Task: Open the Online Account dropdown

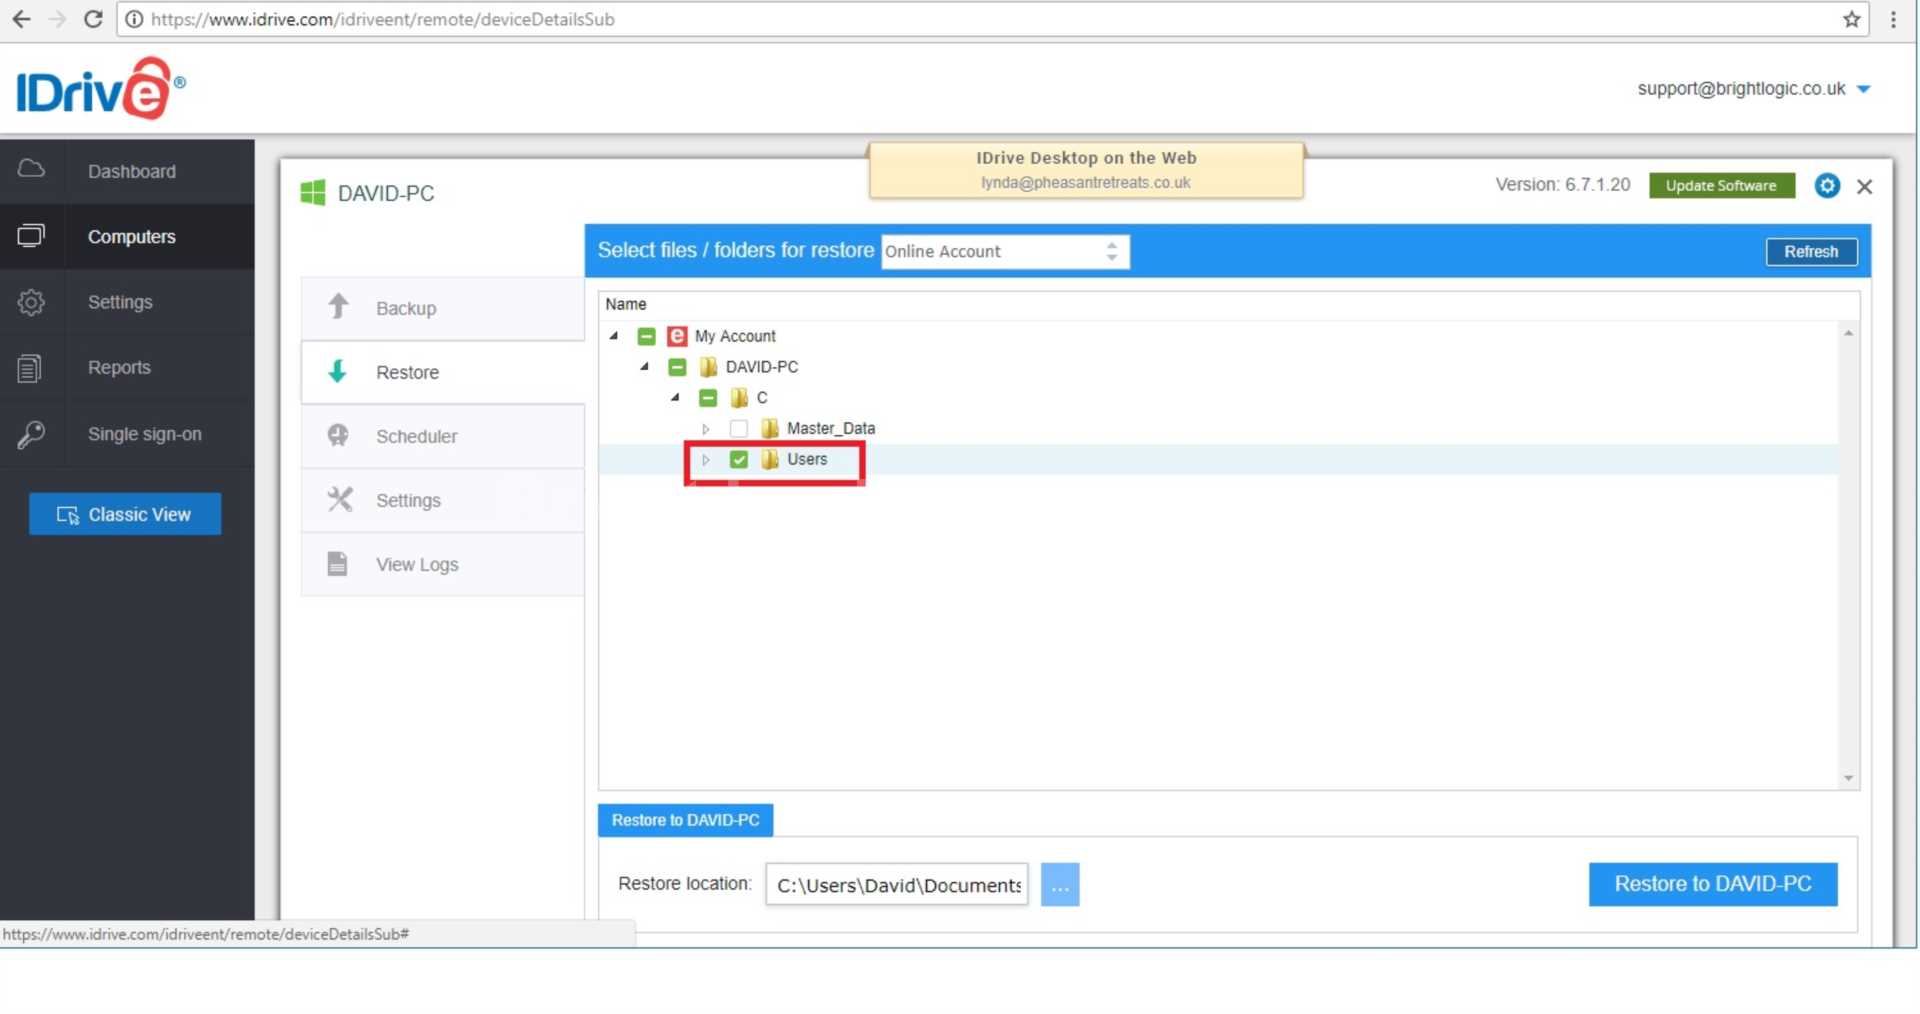Action: click(x=1004, y=252)
